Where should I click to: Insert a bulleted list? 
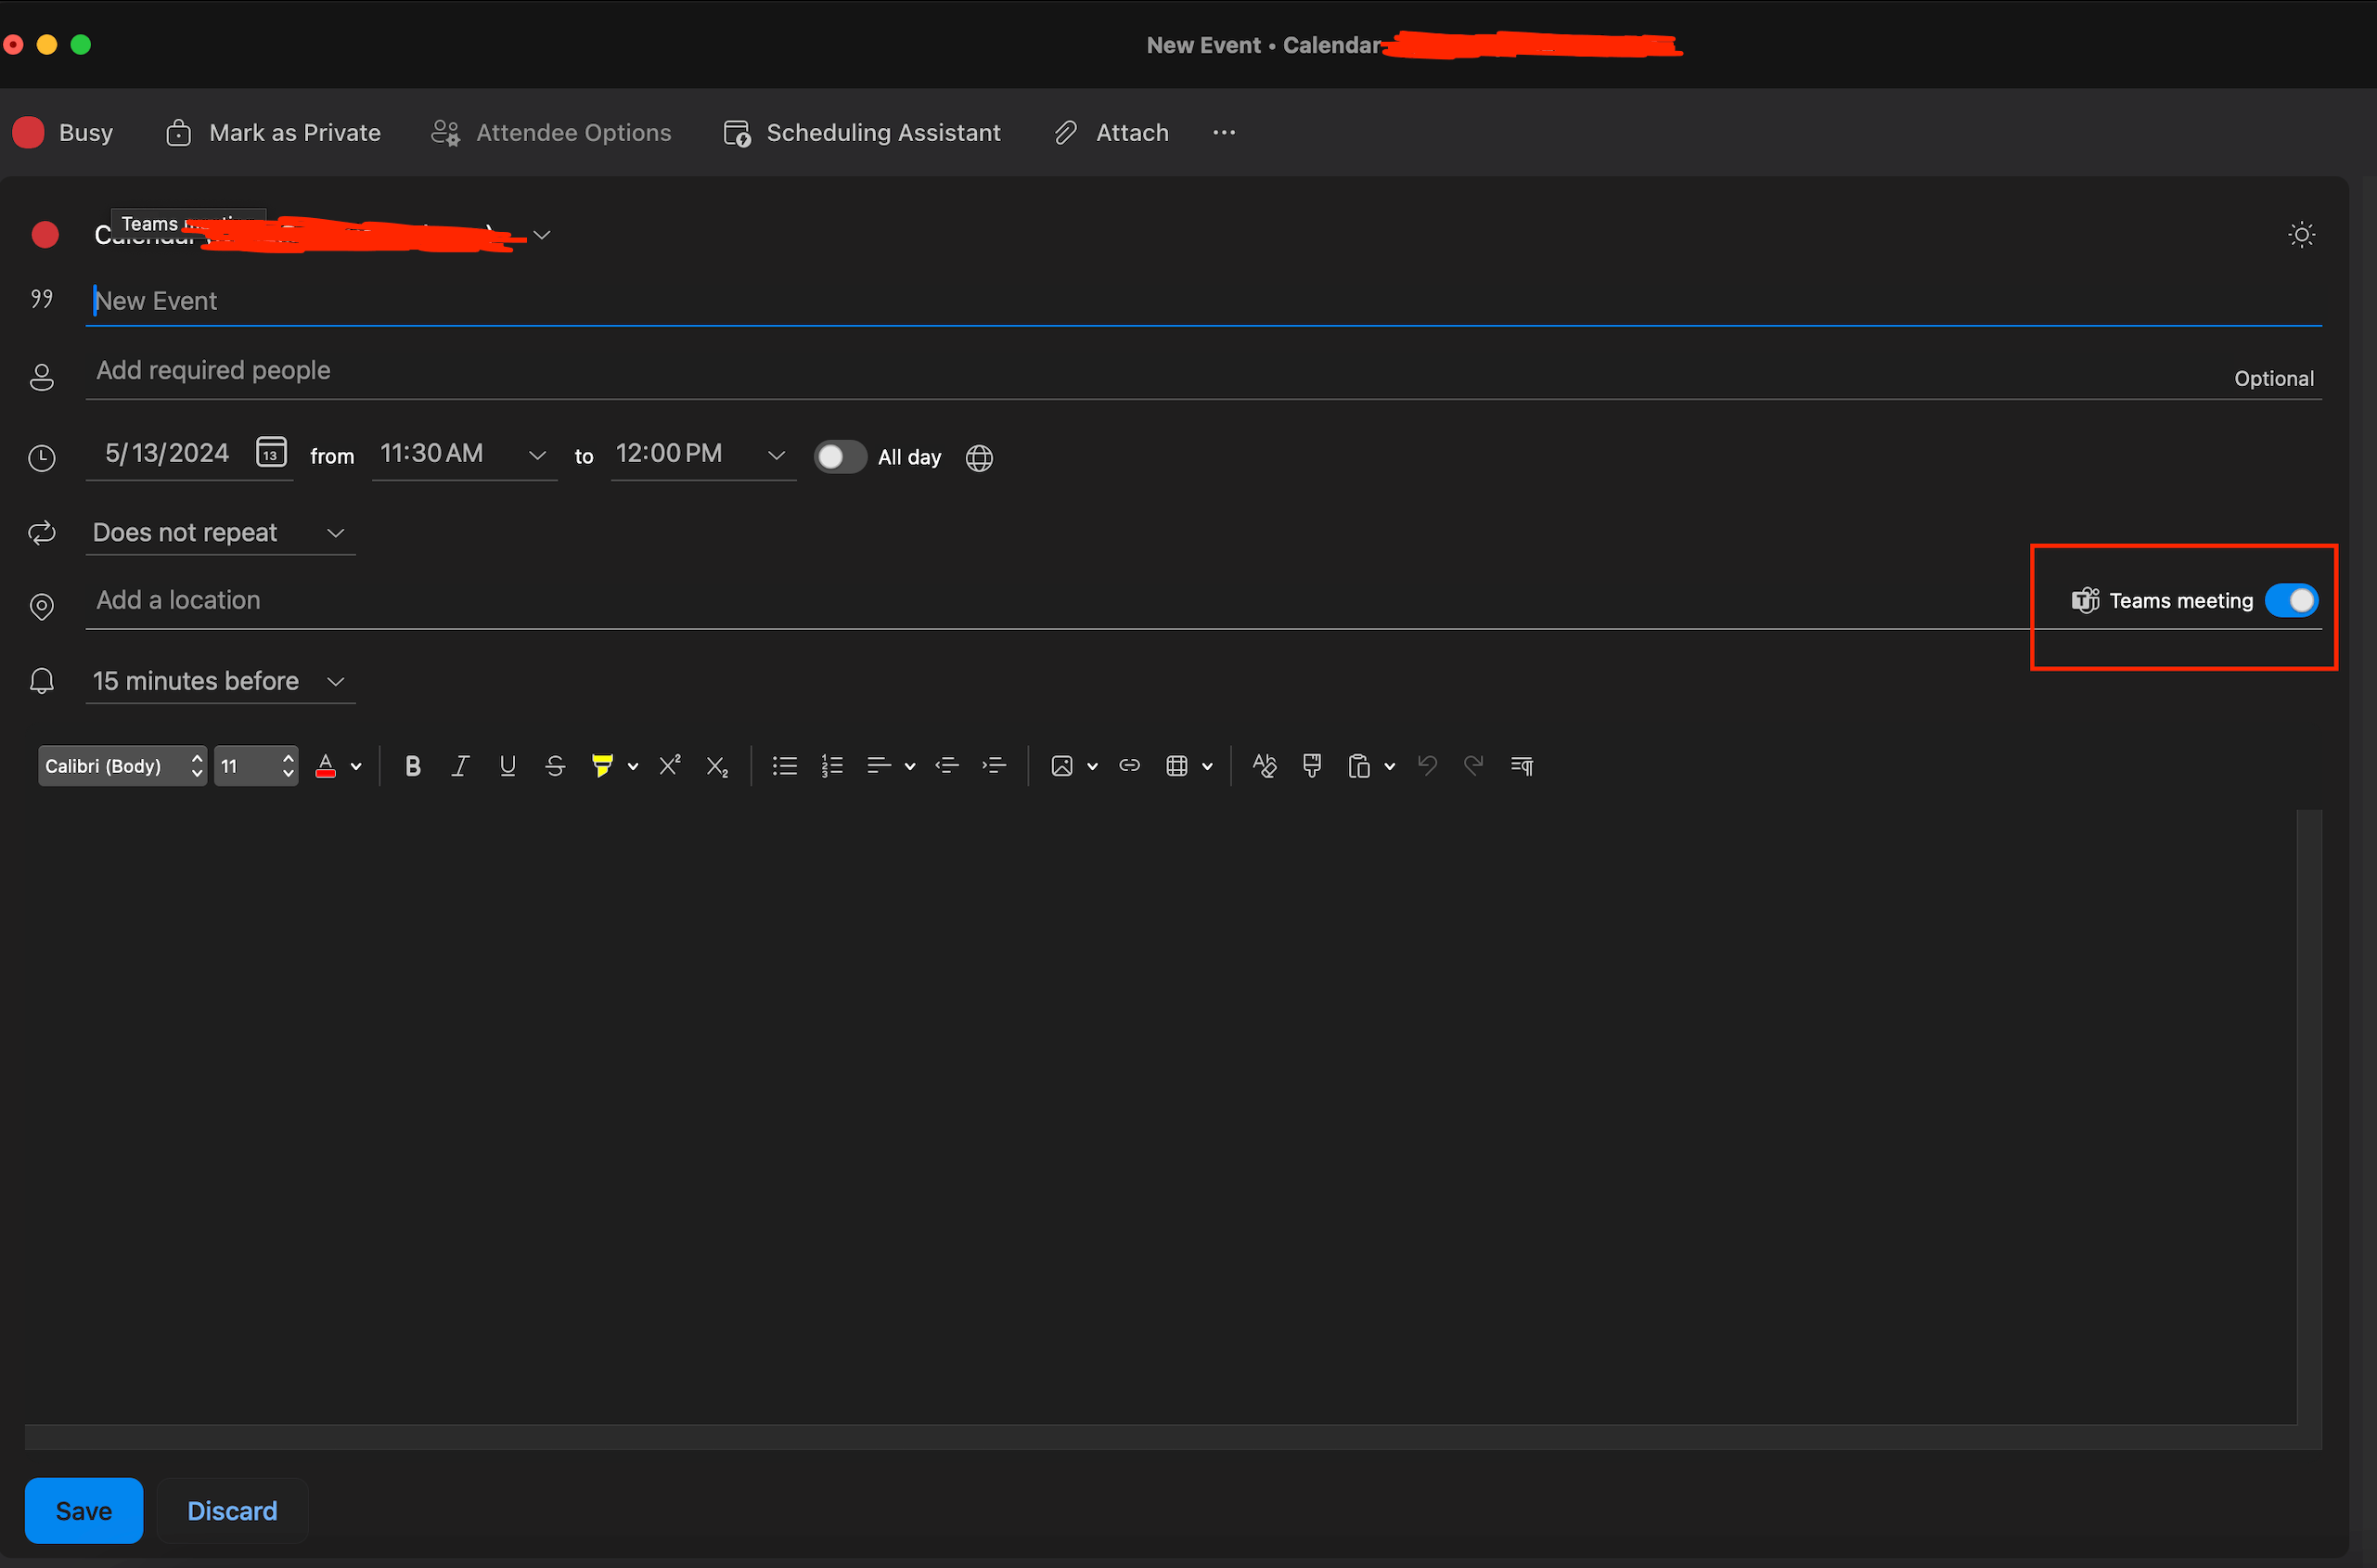click(x=785, y=766)
